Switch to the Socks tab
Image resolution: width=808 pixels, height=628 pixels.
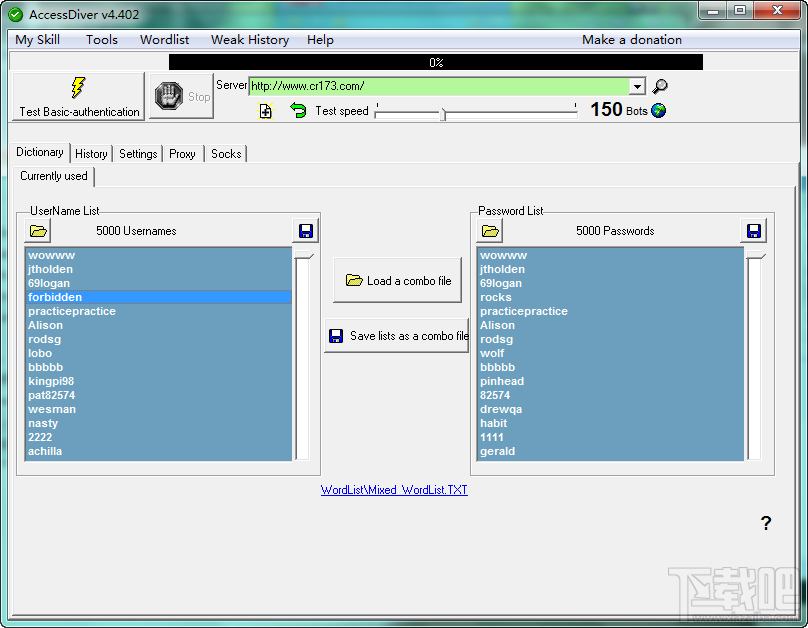coord(226,154)
